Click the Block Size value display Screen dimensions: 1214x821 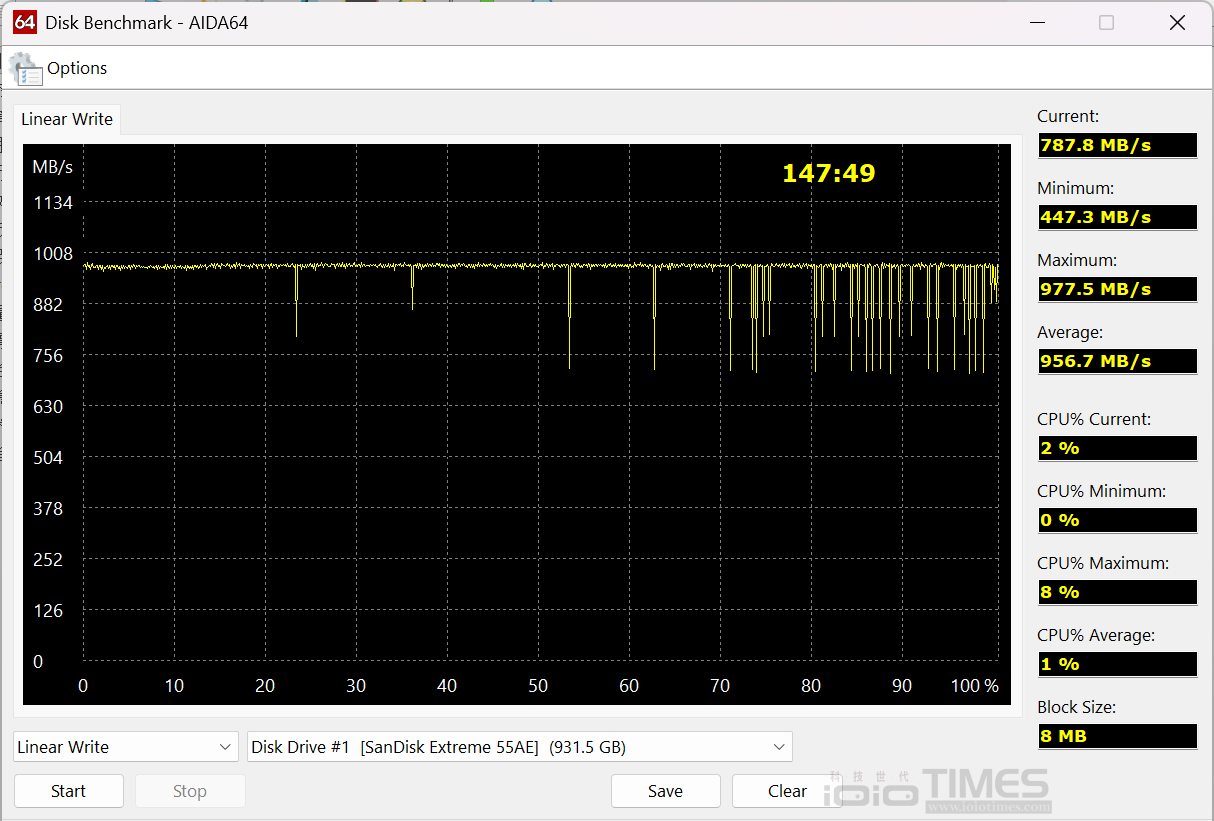pos(1117,736)
